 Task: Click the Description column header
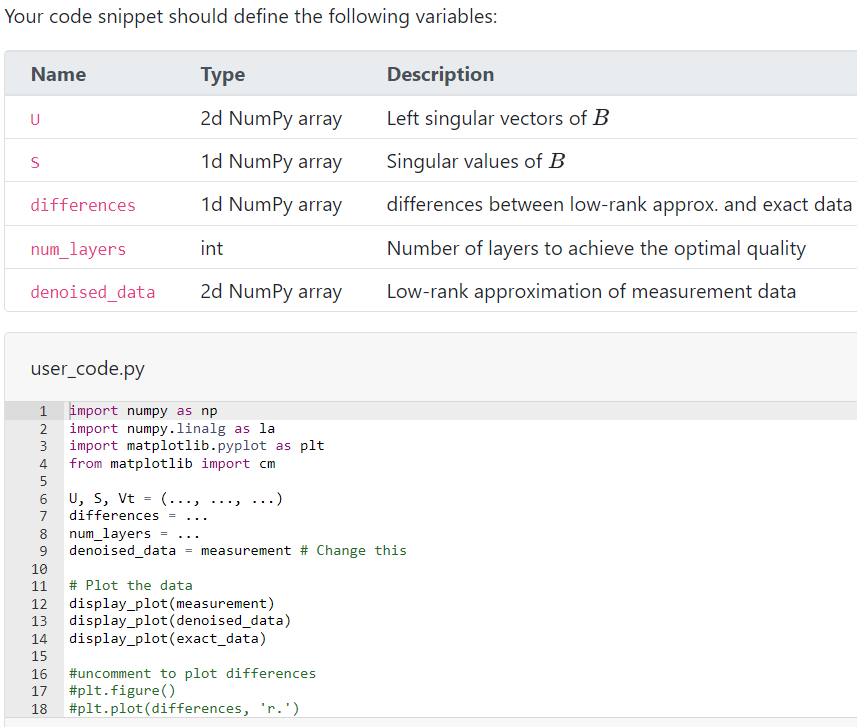(x=440, y=74)
